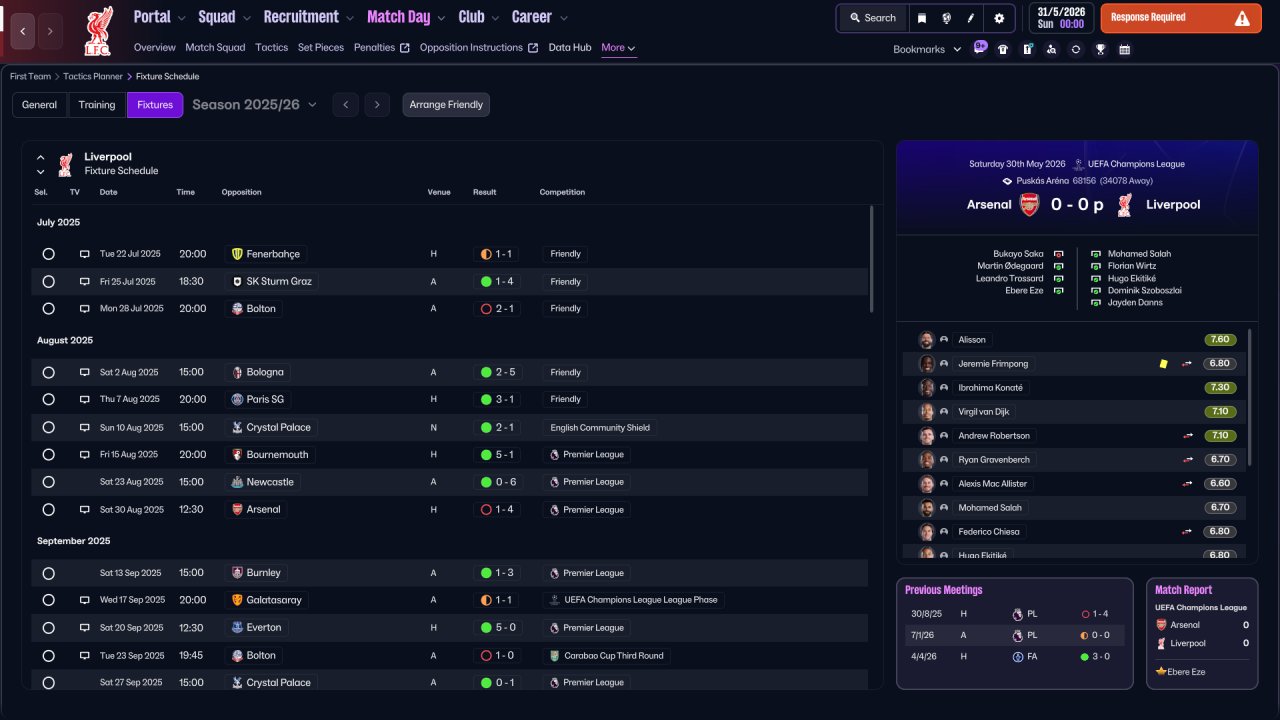Click the pencil edit icon

tap(971, 18)
